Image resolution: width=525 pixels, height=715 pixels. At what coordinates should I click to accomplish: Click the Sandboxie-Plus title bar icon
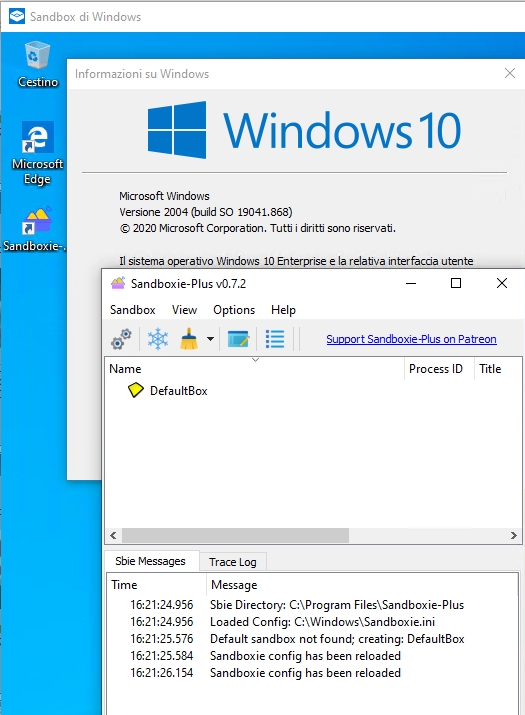118,283
